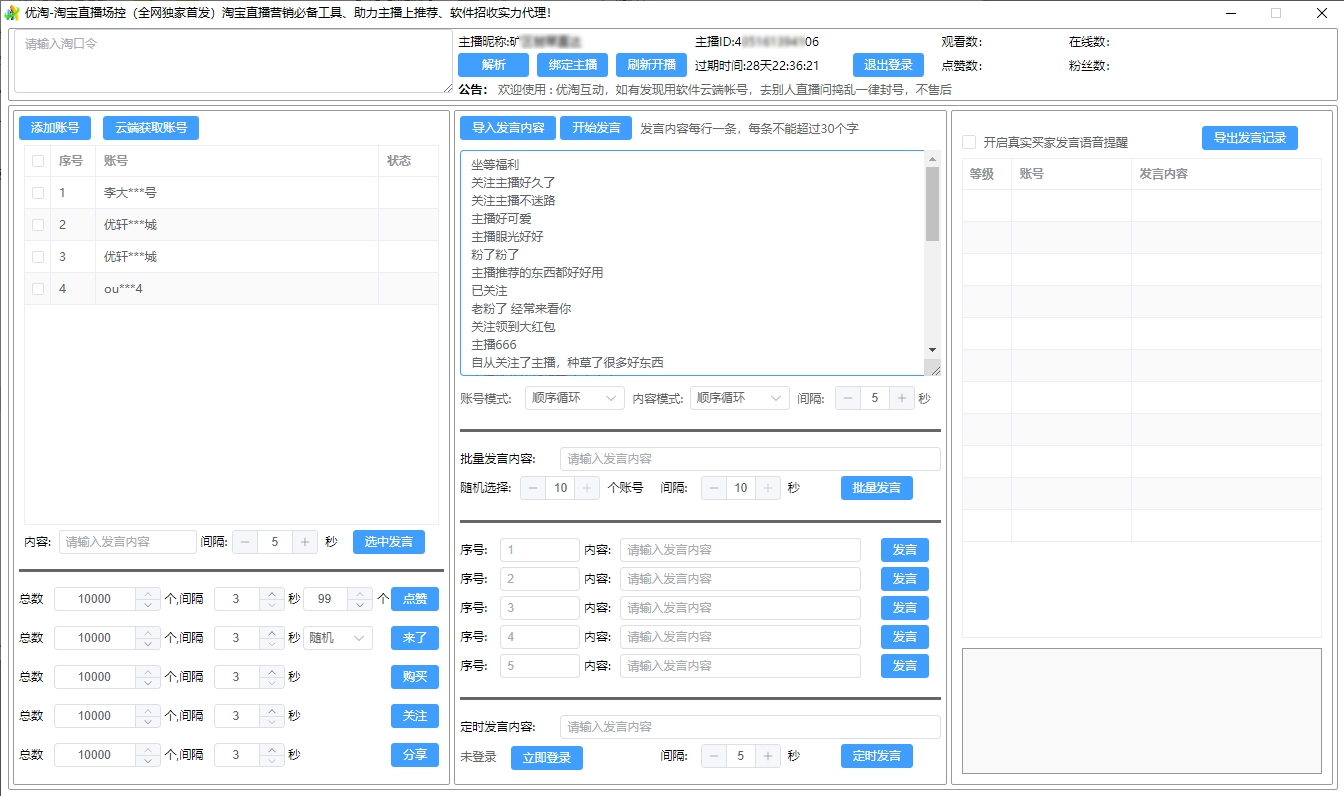Click the plus stepper beside 账号模式 interval
This screenshot has width=1344, height=796.
(x=902, y=398)
